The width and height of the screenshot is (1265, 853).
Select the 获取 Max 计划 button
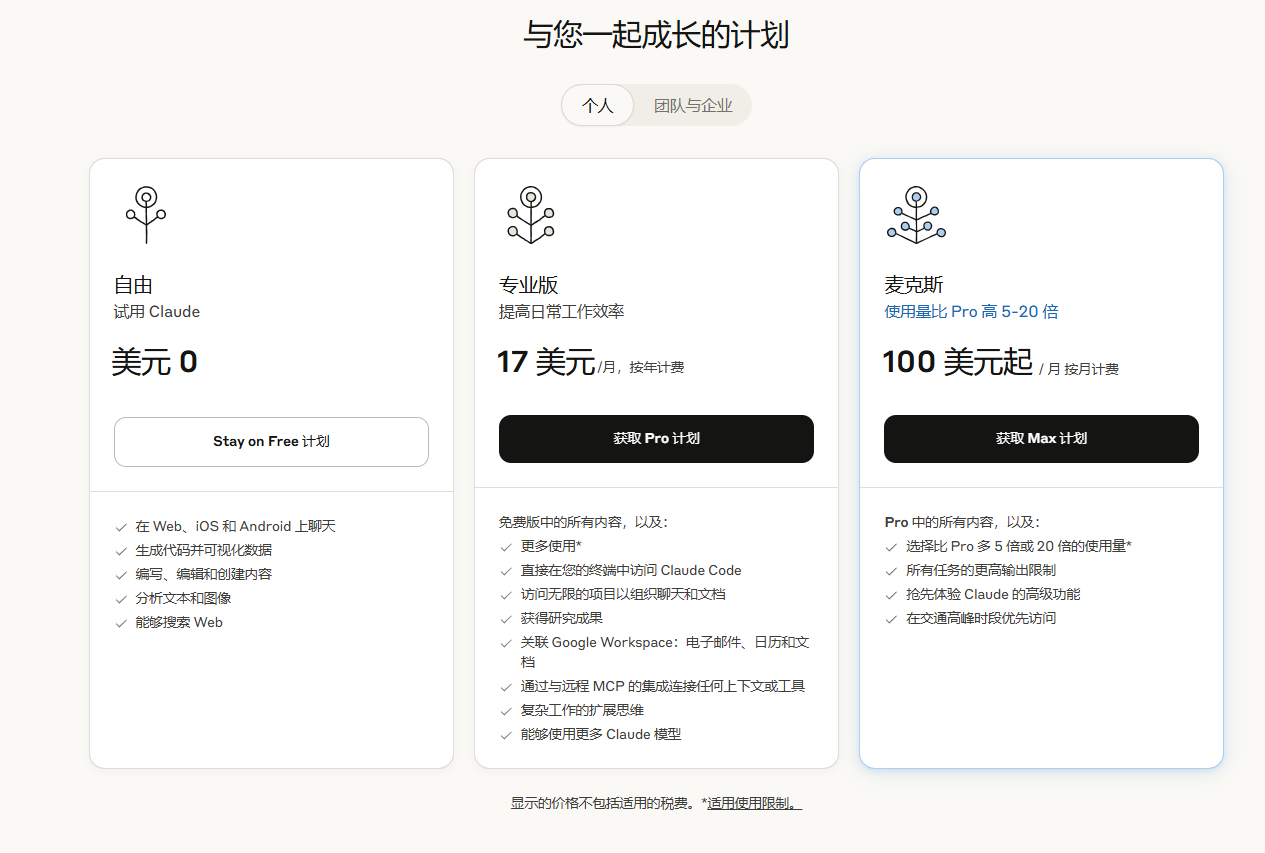[x=1041, y=439]
